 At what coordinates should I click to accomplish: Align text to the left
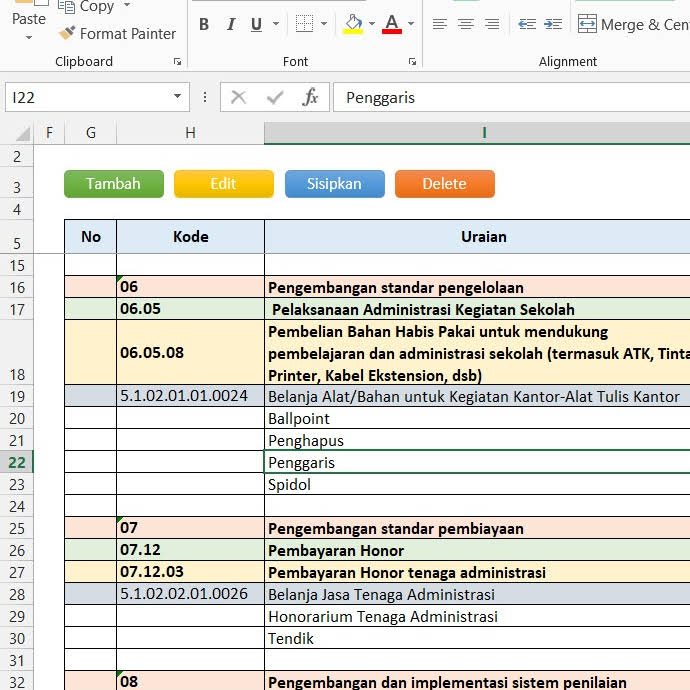point(440,25)
